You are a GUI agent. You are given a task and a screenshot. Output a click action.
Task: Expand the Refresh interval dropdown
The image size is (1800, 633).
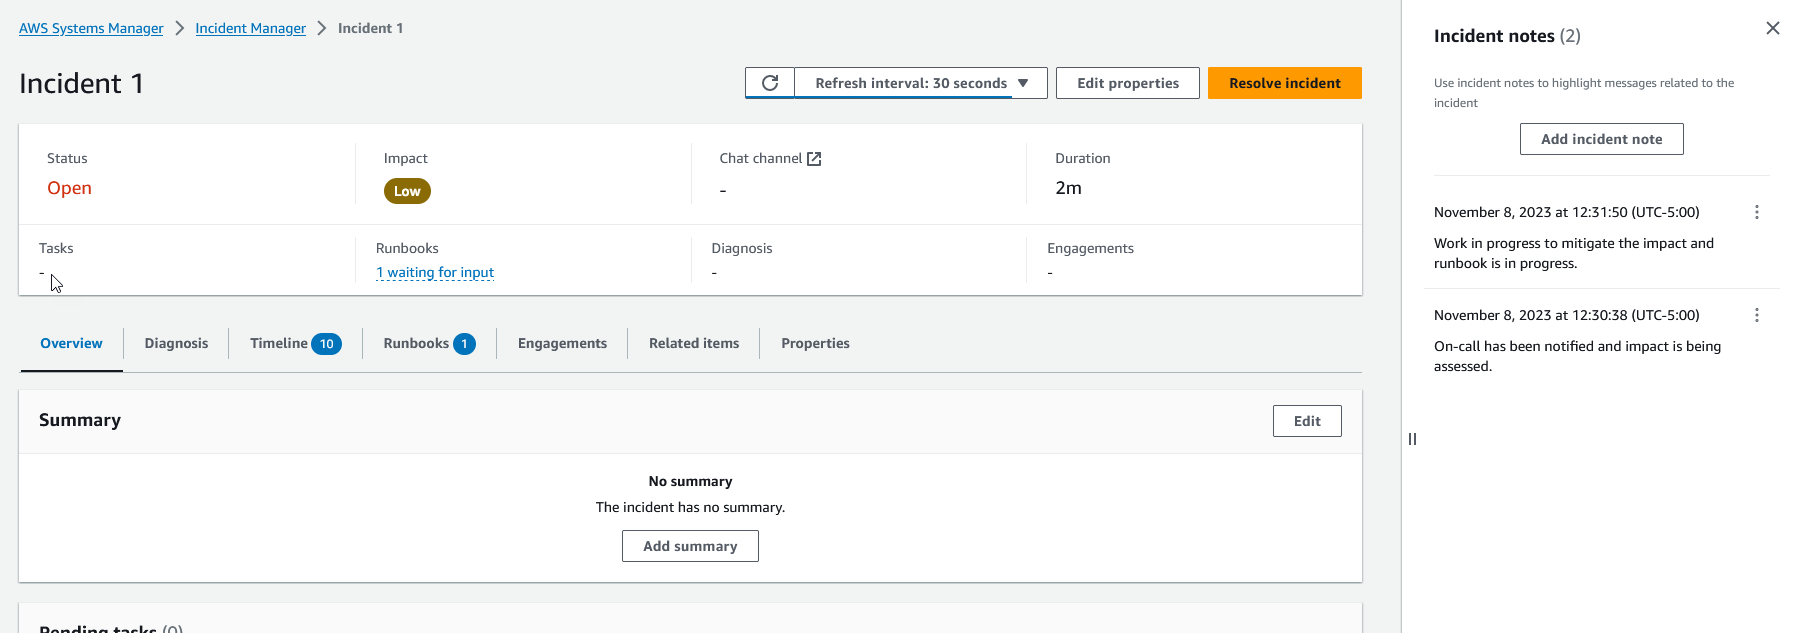(921, 83)
